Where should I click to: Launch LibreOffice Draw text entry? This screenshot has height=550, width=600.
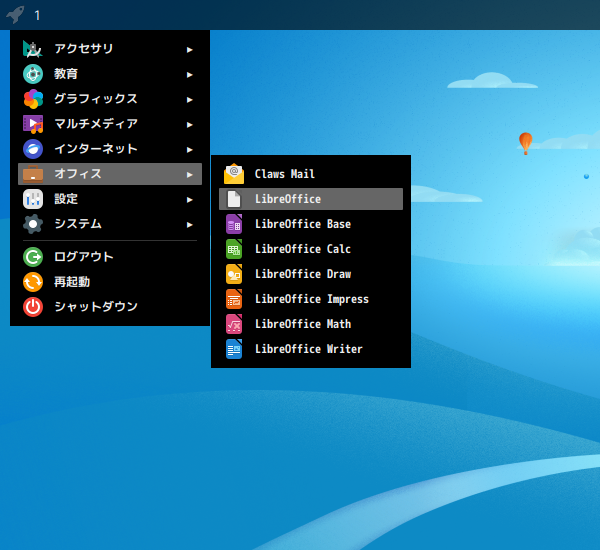tap(303, 274)
